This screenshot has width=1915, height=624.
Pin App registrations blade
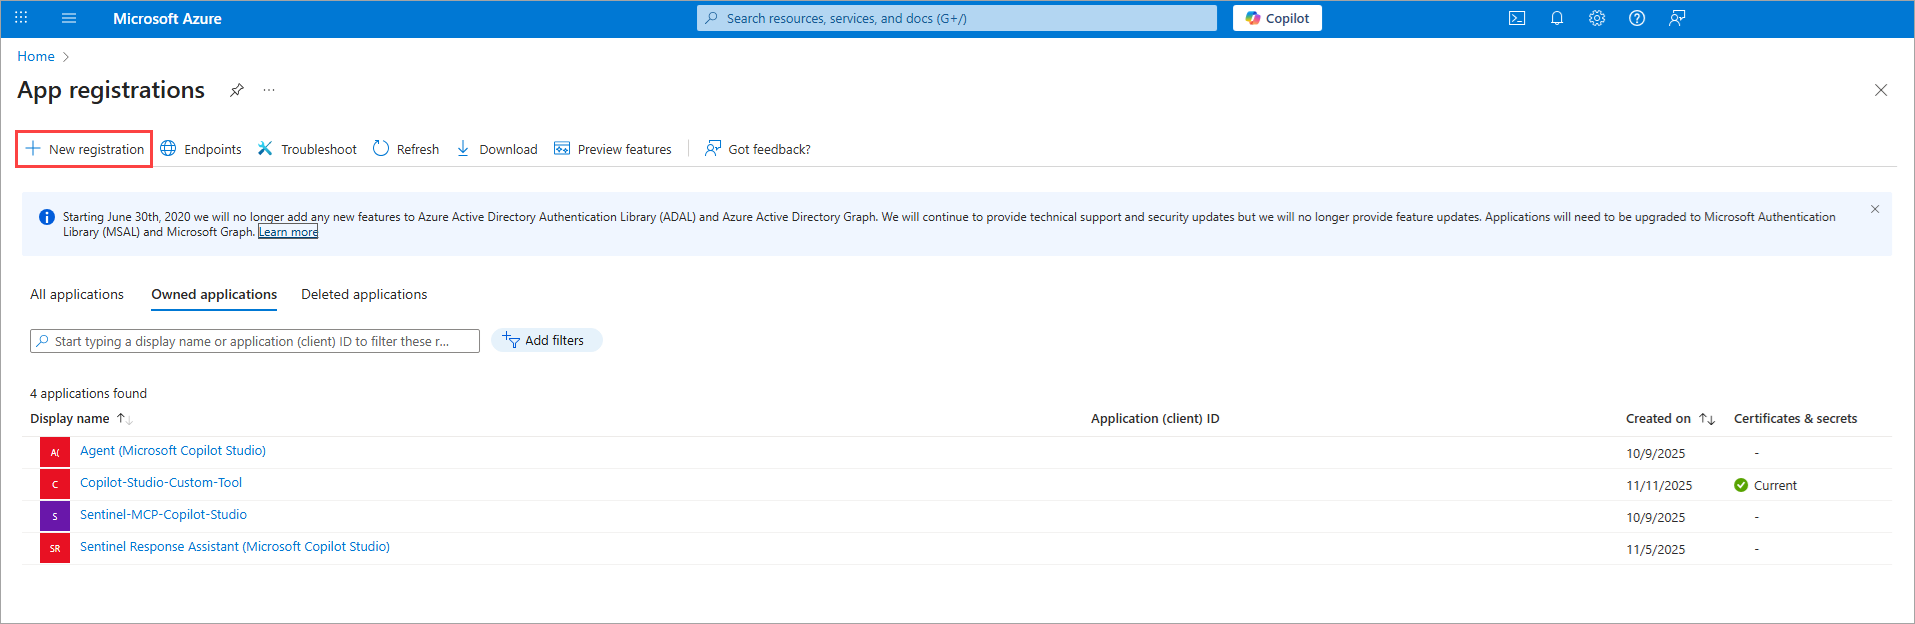237,90
